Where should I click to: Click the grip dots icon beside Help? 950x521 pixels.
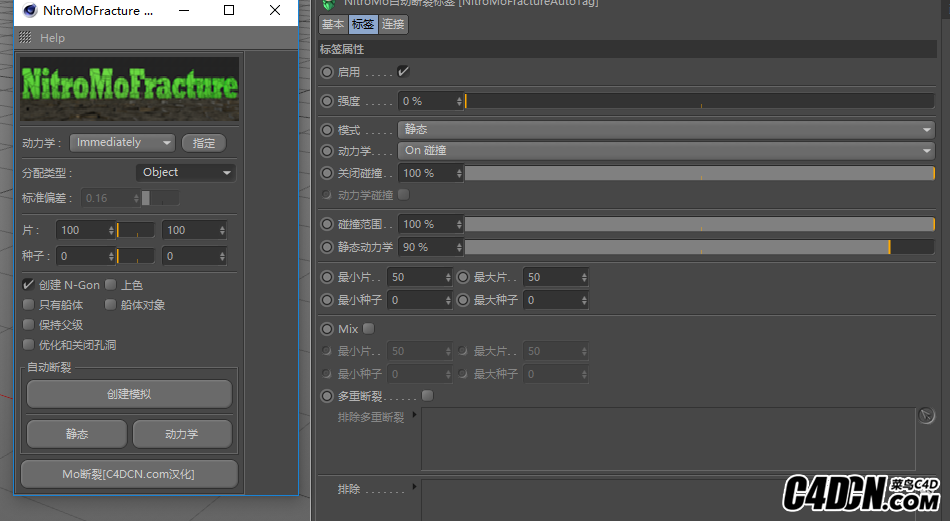click(25, 38)
